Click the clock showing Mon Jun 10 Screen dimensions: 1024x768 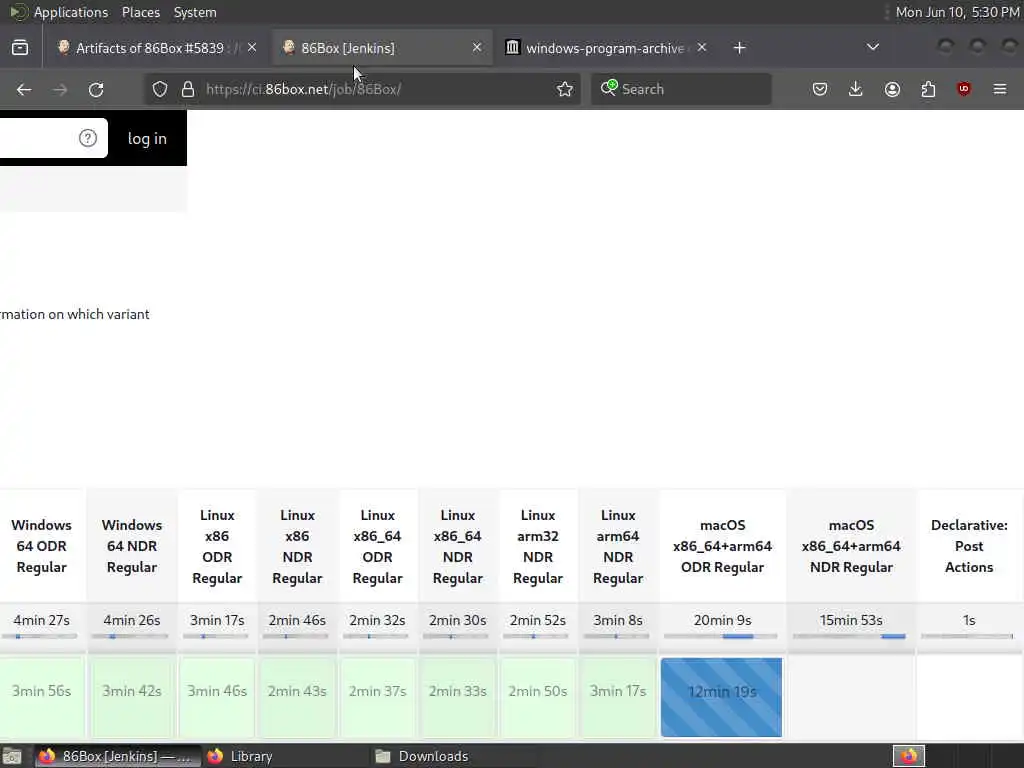pos(957,12)
